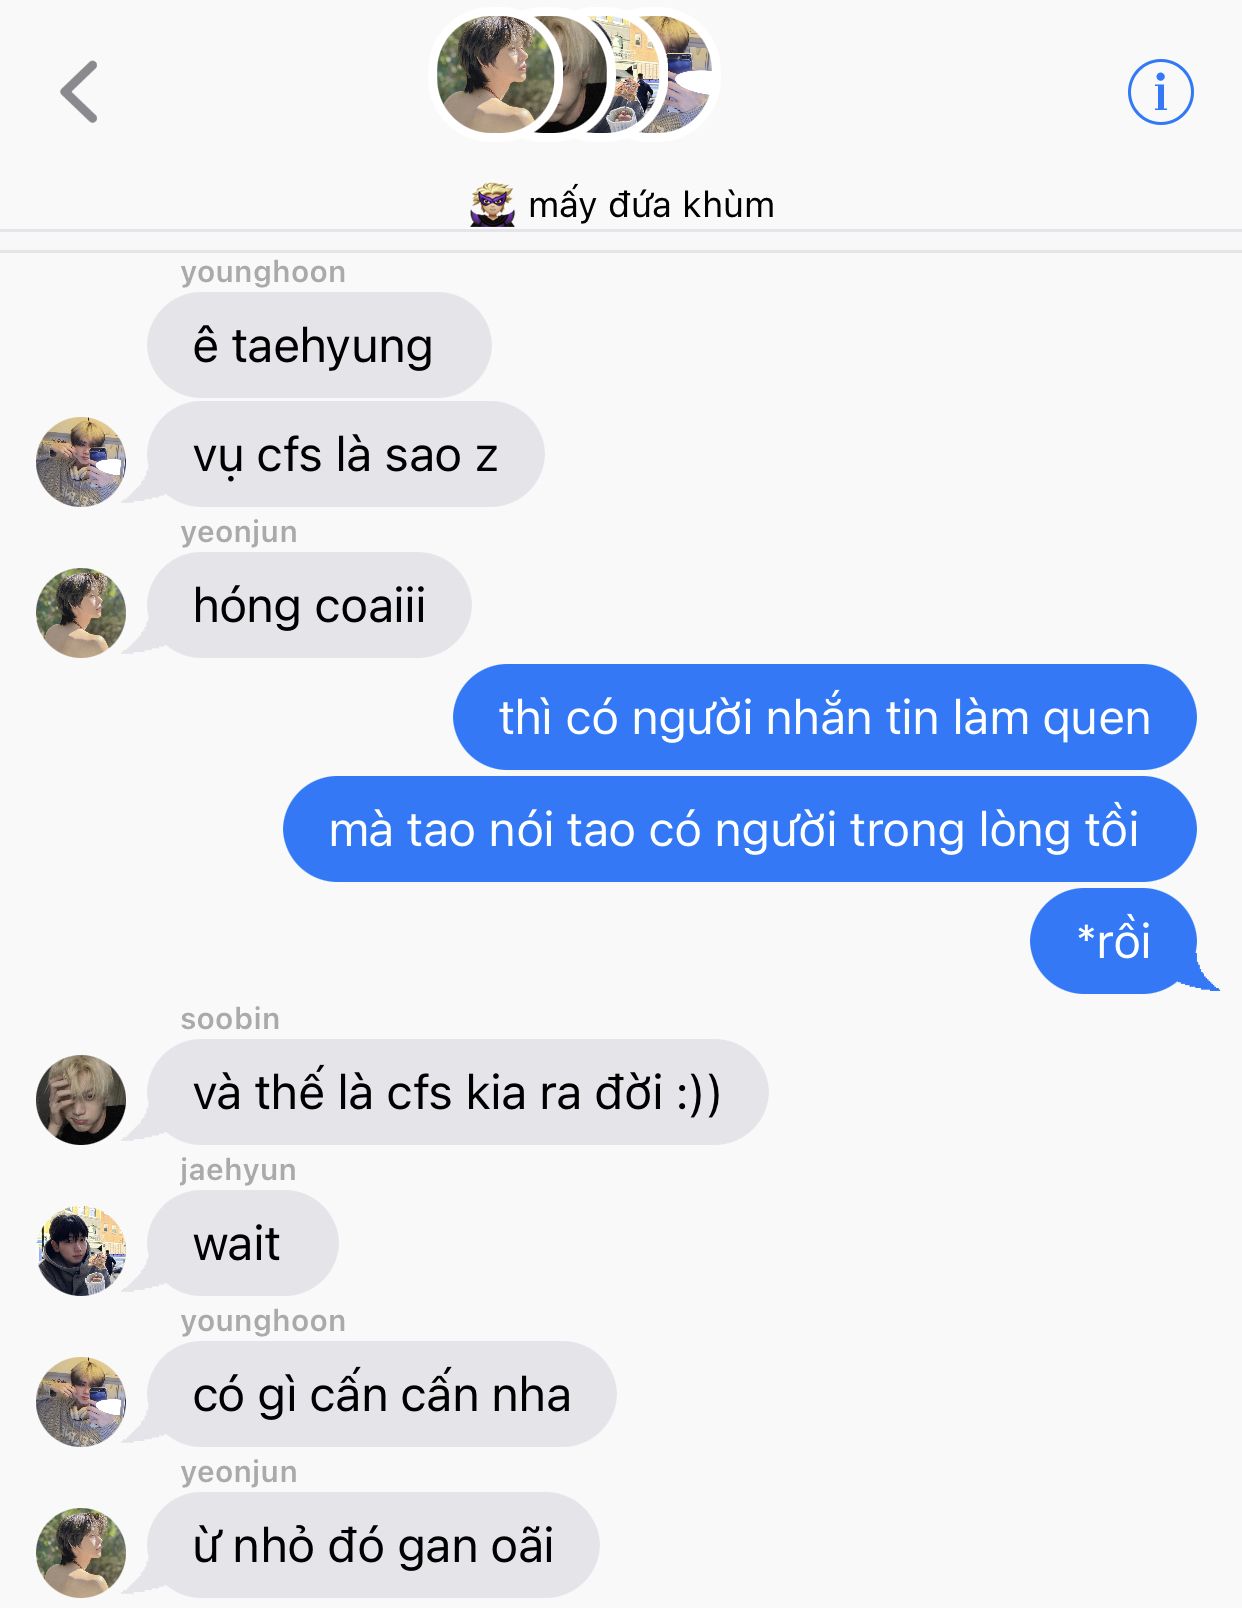Select the "*rồi" correction bubble
Image resolution: width=1242 pixels, height=1608 pixels.
(1114, 941)
